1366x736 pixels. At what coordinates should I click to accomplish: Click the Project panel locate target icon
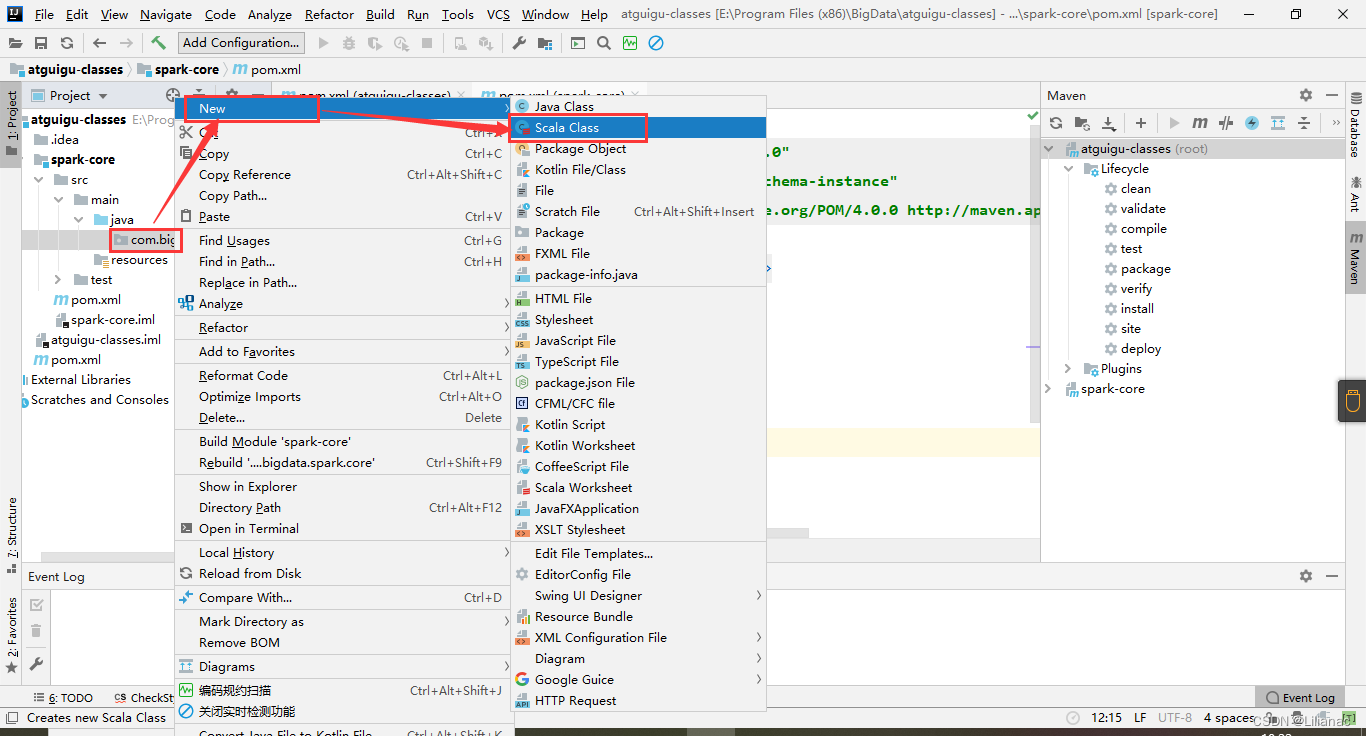(172, 95)
